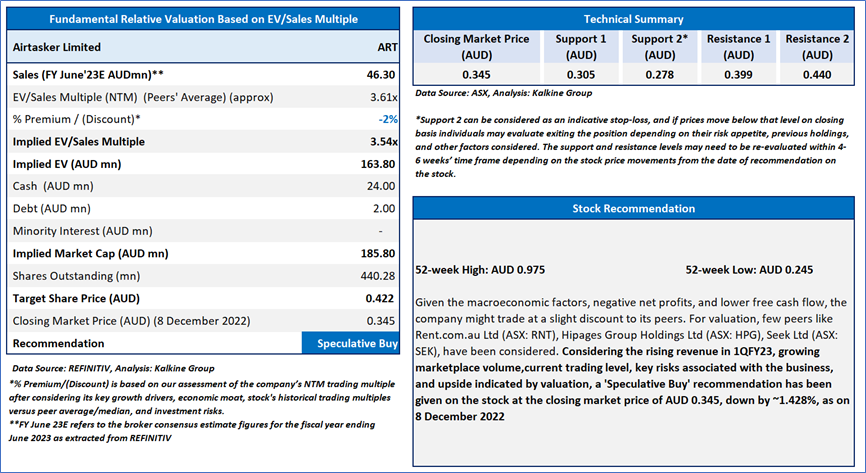866x473 pixels.
Task: Click the 'Resistance 2 (AUD)' column header
Action: 817,47
